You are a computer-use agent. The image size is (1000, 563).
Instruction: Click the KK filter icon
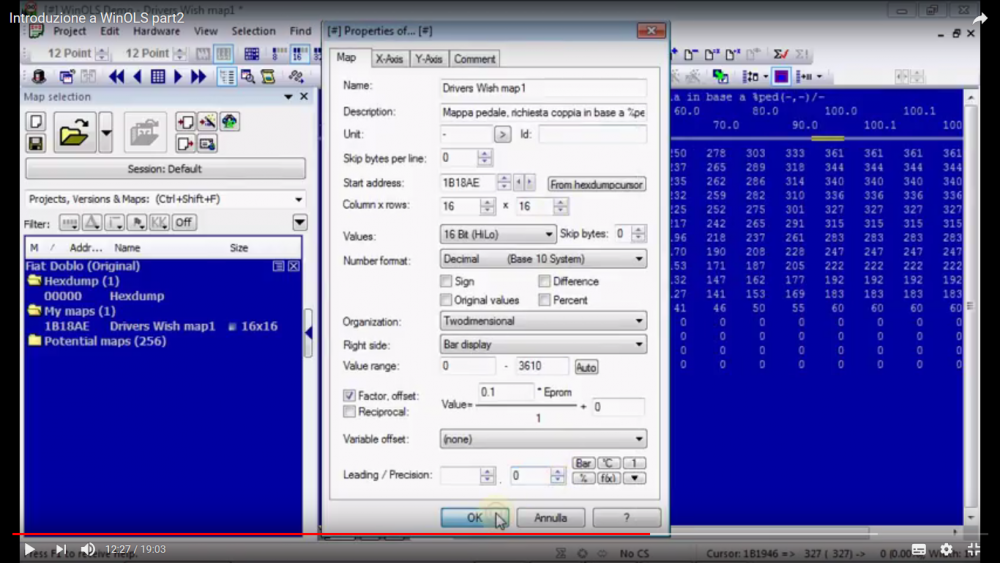click(x=159, y=223)
